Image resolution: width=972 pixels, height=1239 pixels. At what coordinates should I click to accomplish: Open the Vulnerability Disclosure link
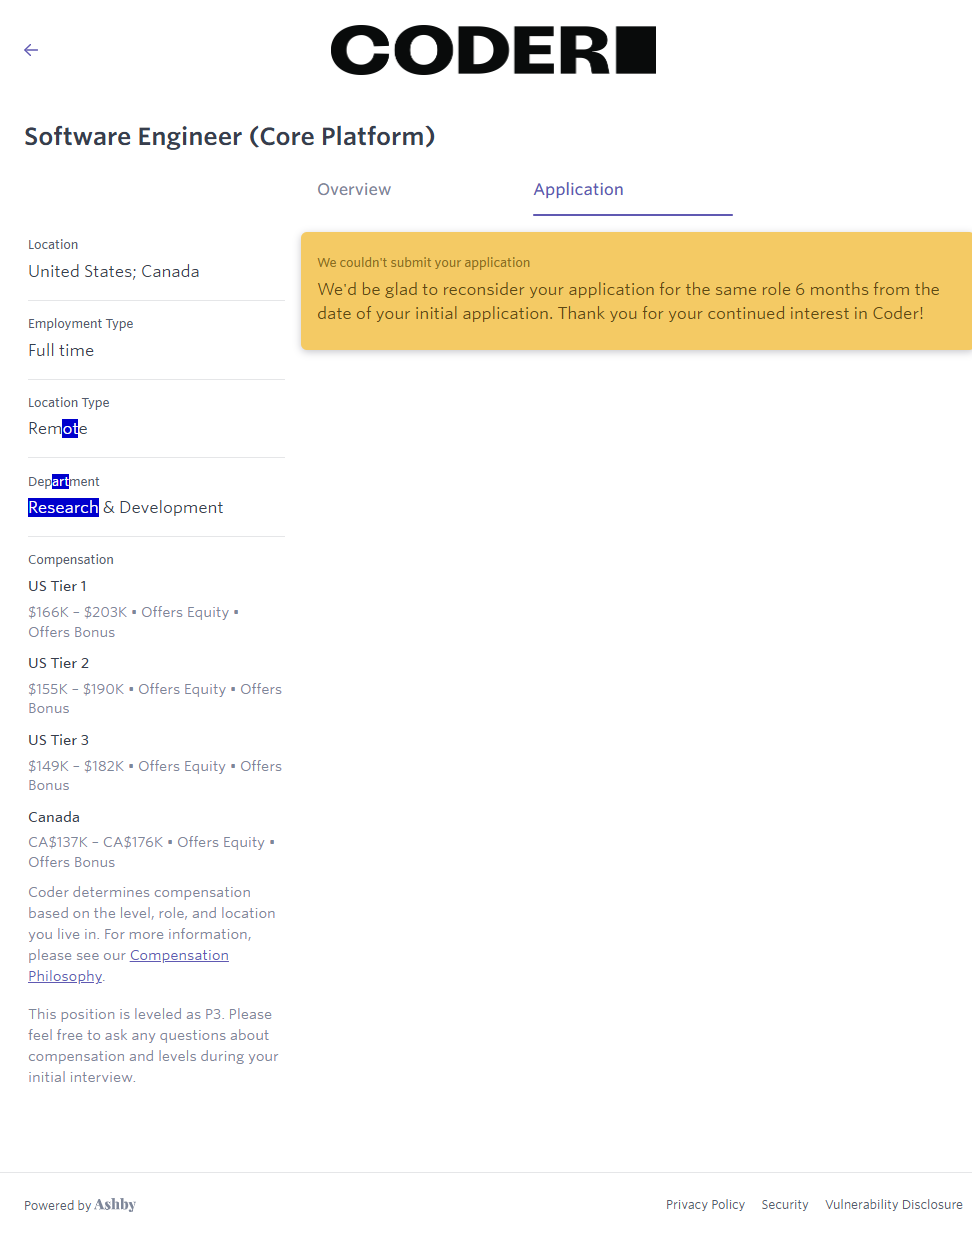893,1205
